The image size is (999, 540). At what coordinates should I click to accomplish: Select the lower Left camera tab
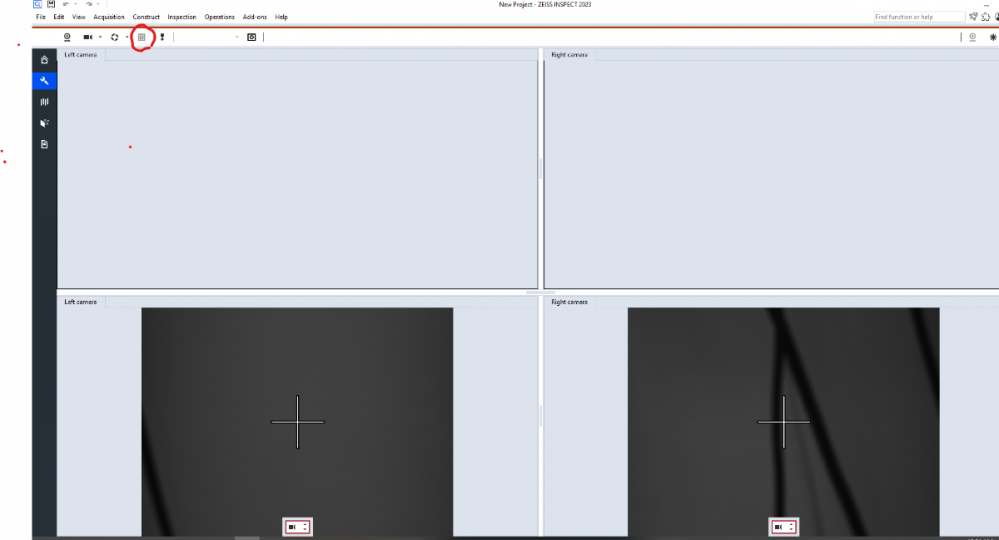pos(81,302)
